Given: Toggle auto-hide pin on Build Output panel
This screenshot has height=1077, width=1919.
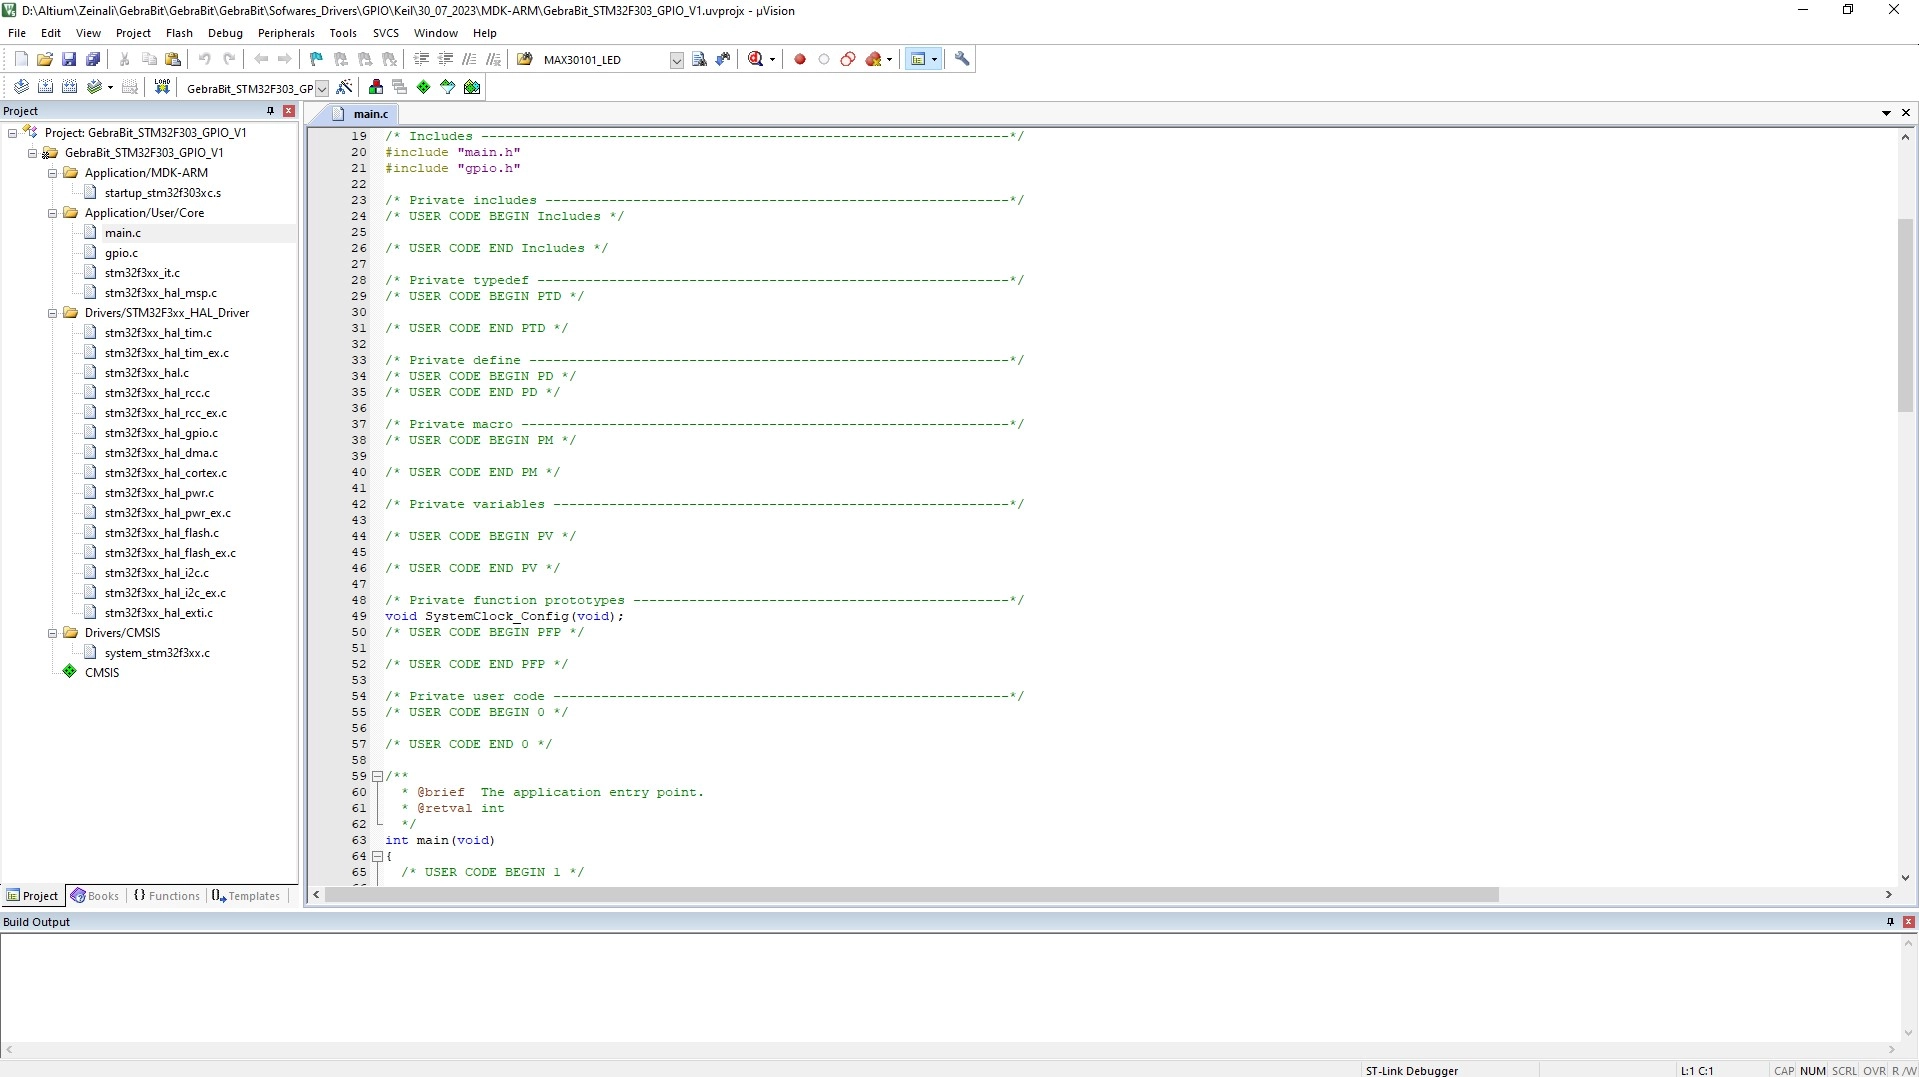Looking at the screenshot, I should tap(1890, 922).
